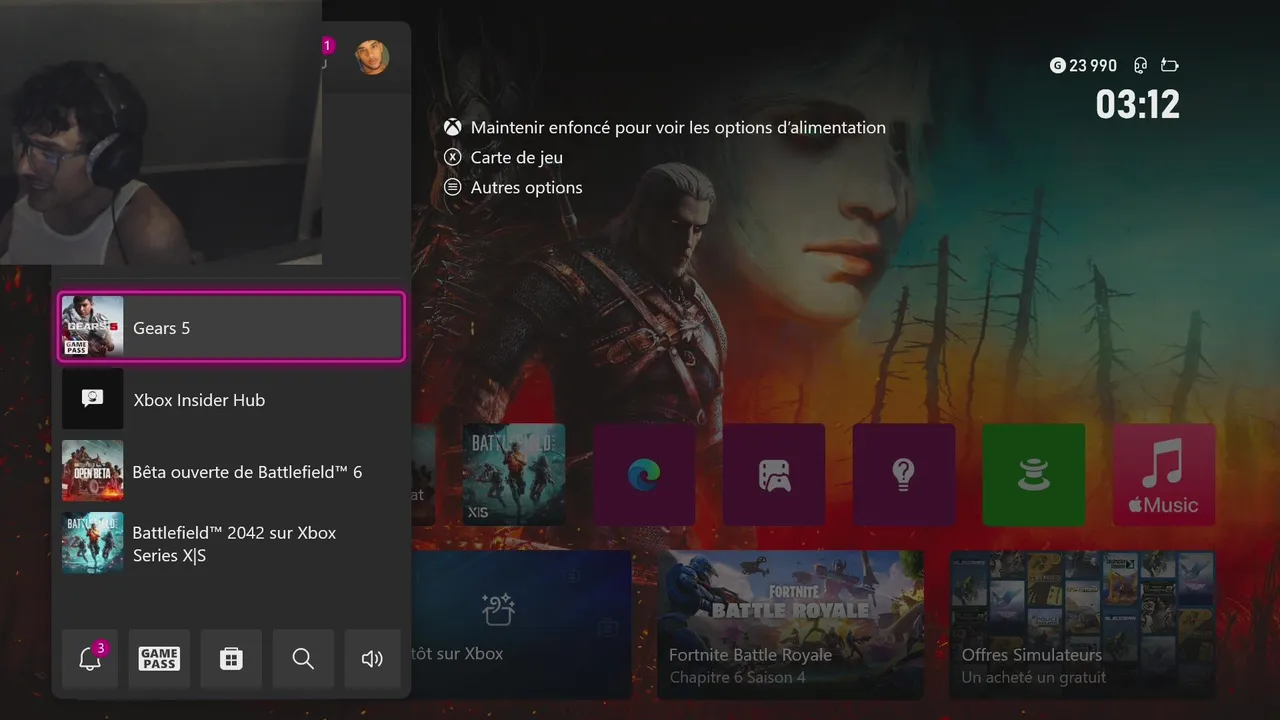
Task: Launch Microsoft Edge tile
Action: tap(644, 475)
